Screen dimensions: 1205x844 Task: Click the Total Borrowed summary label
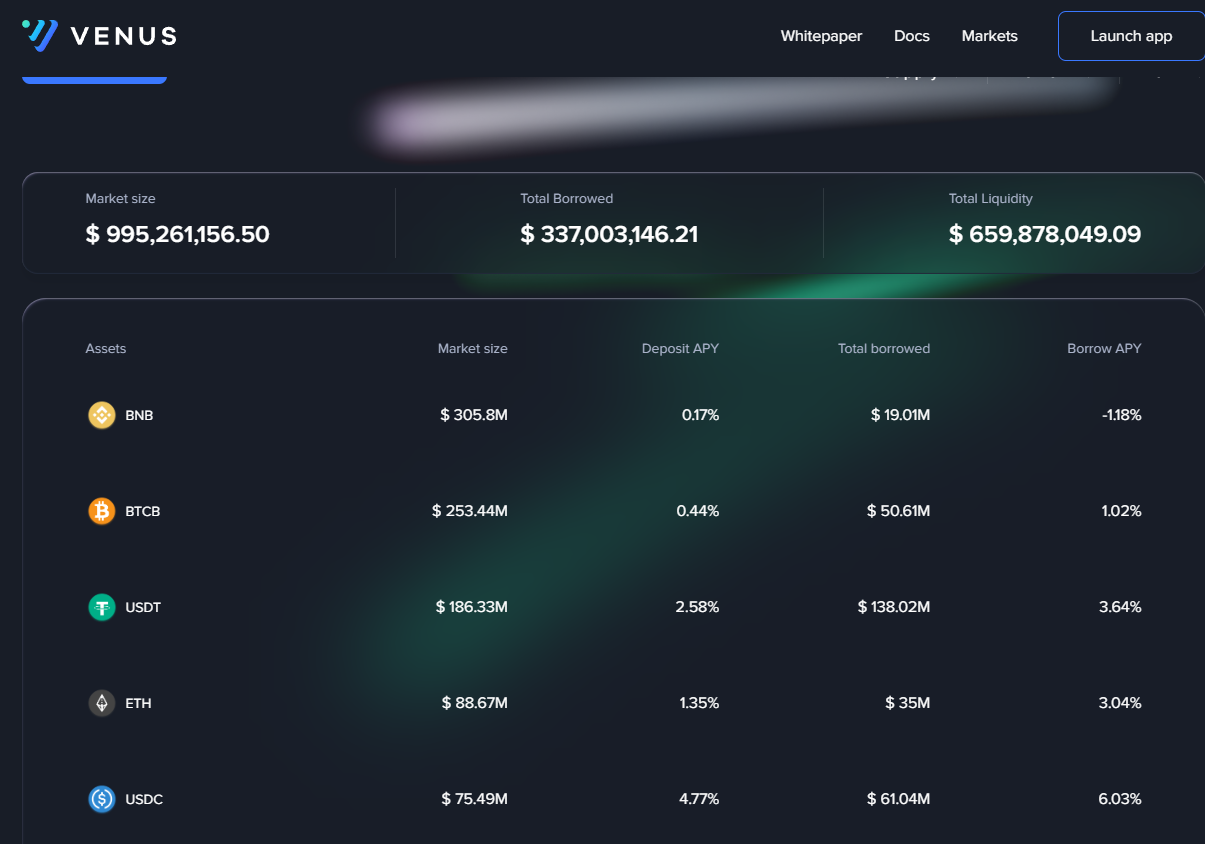pos(567,199)
